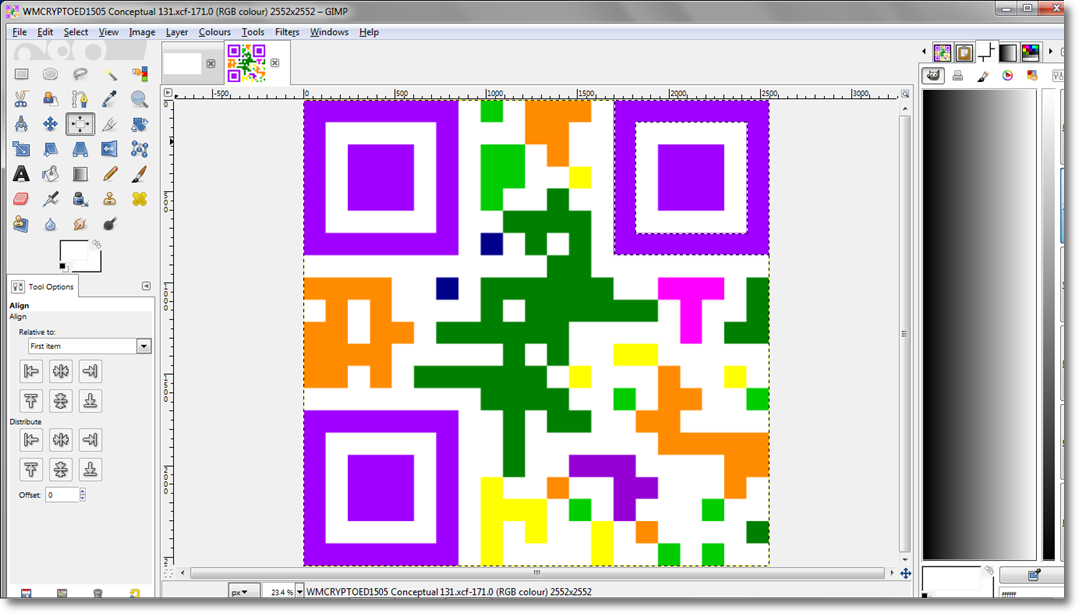The height and width of the screenshot is (615, 1080).
Task: Select the Measure compass tool
Action: point(21,124)
